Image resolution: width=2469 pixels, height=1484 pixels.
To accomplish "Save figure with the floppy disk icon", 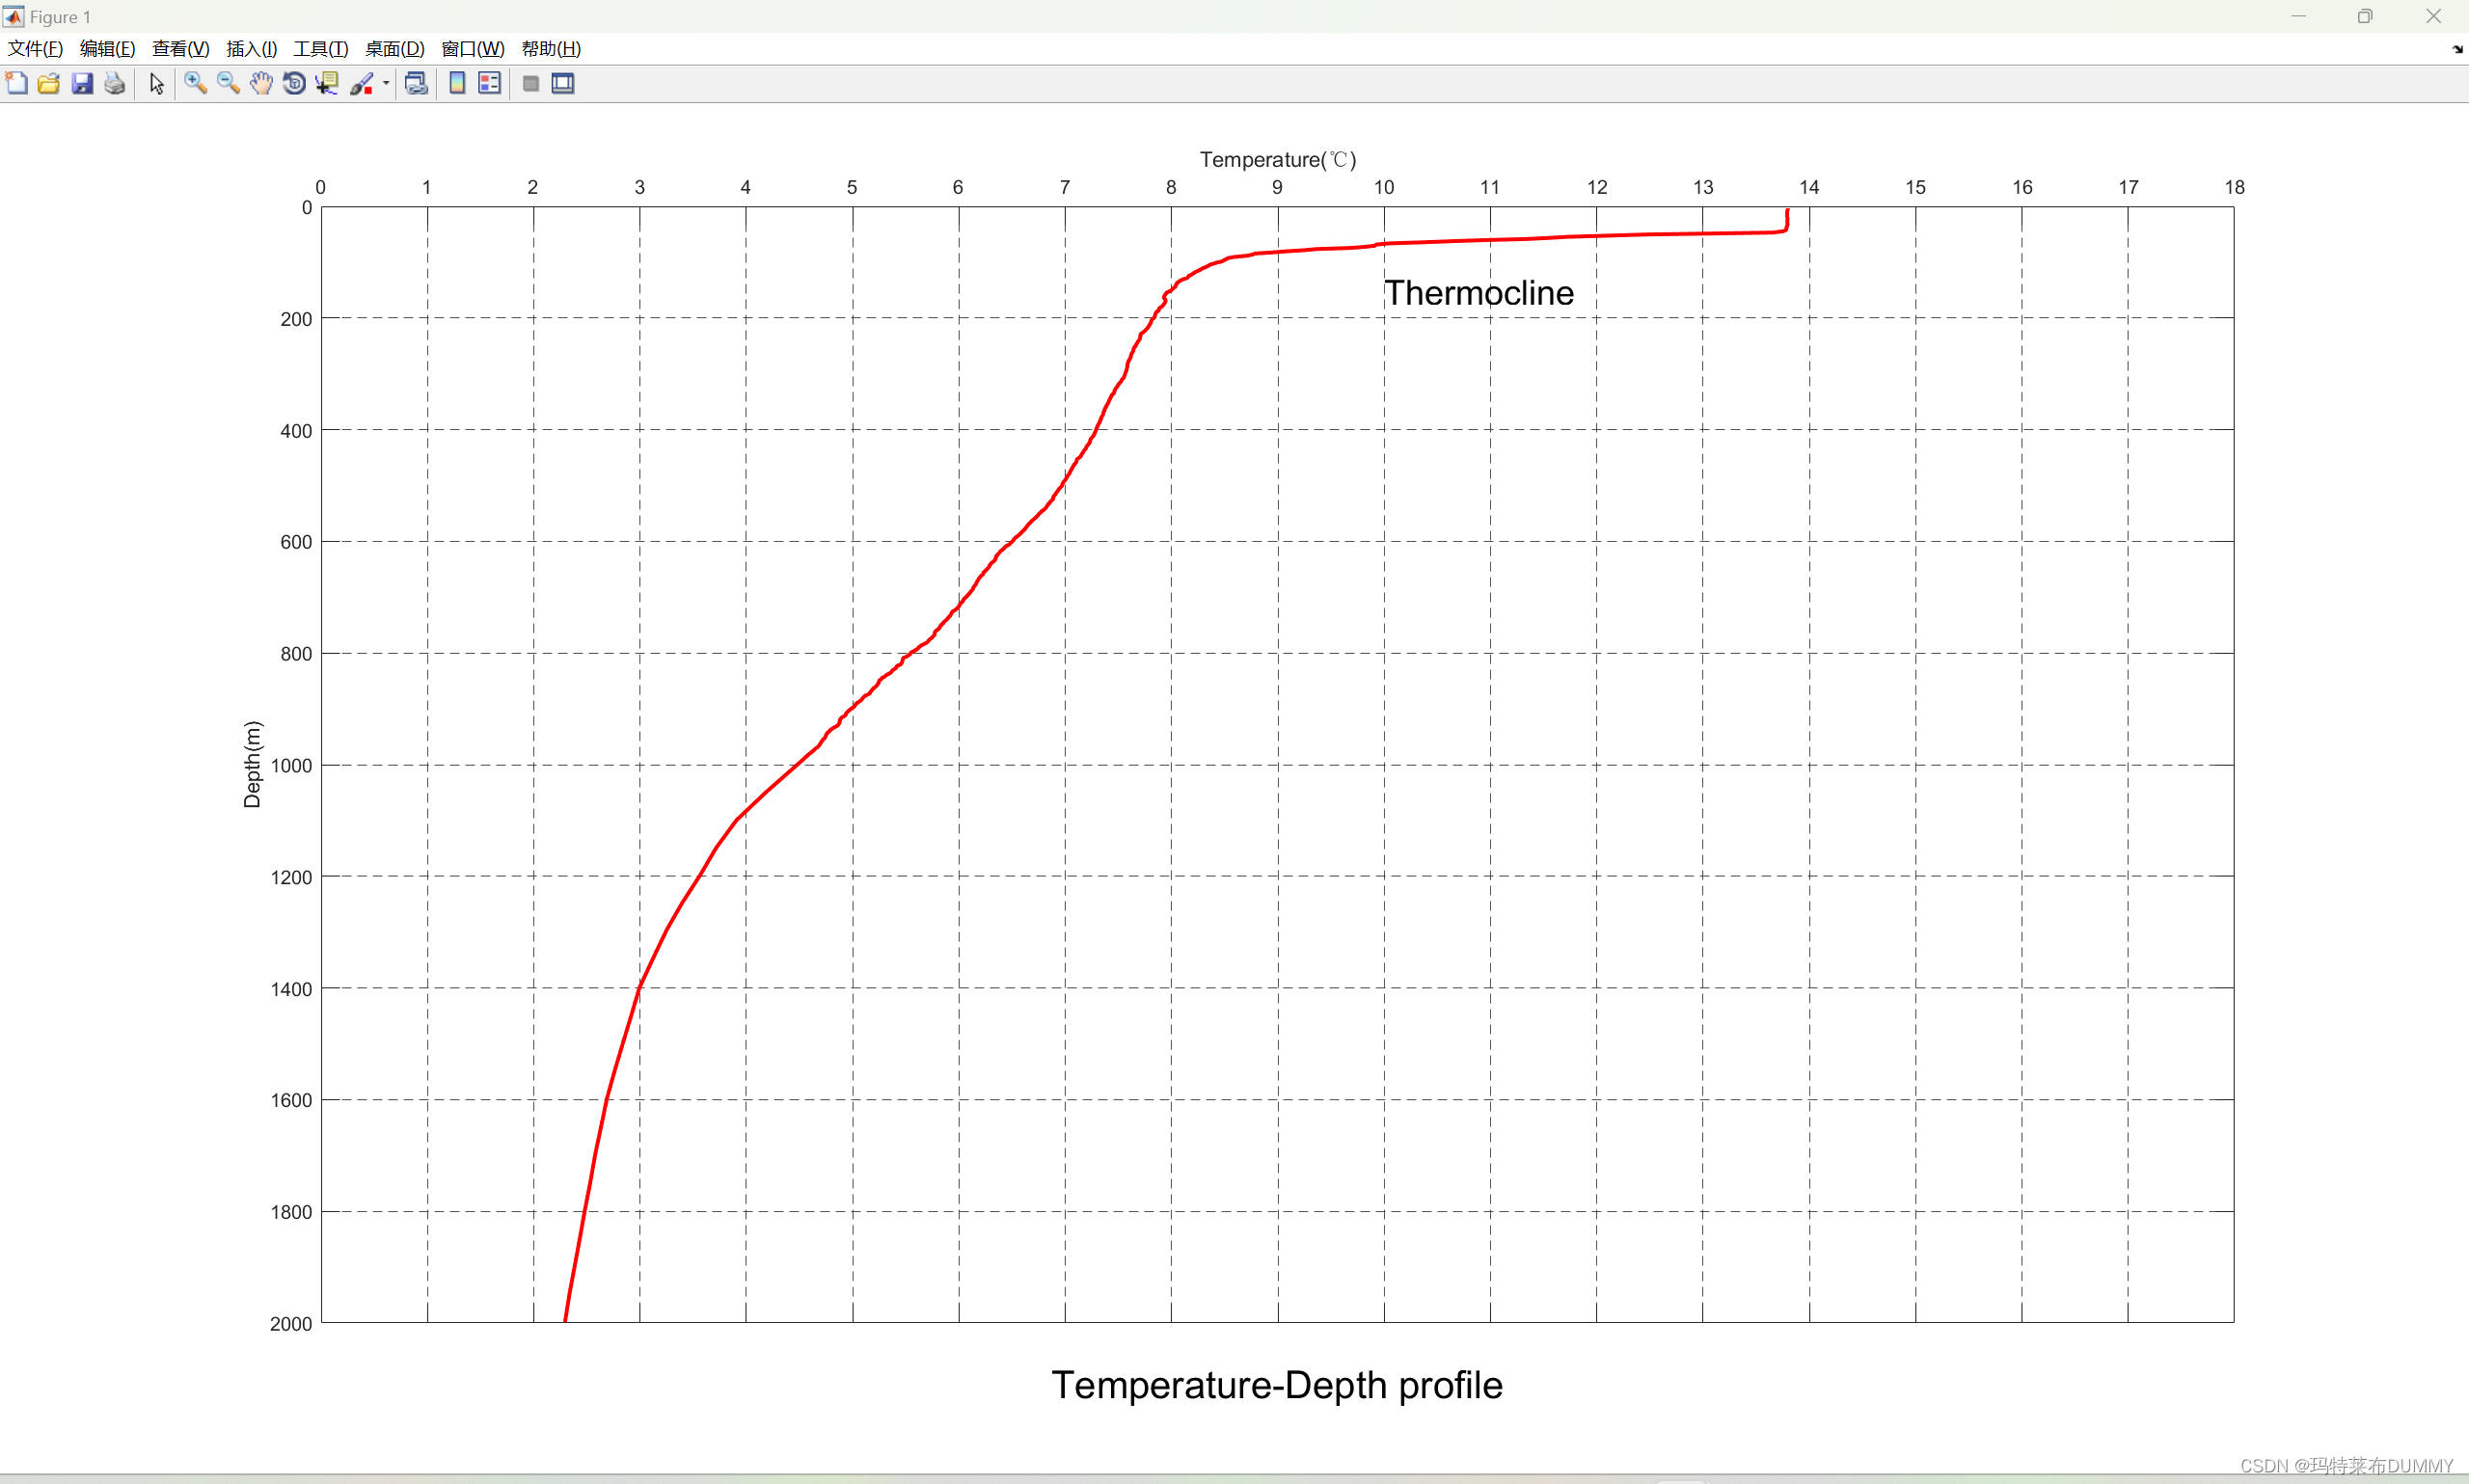I will tap(82, 84).
